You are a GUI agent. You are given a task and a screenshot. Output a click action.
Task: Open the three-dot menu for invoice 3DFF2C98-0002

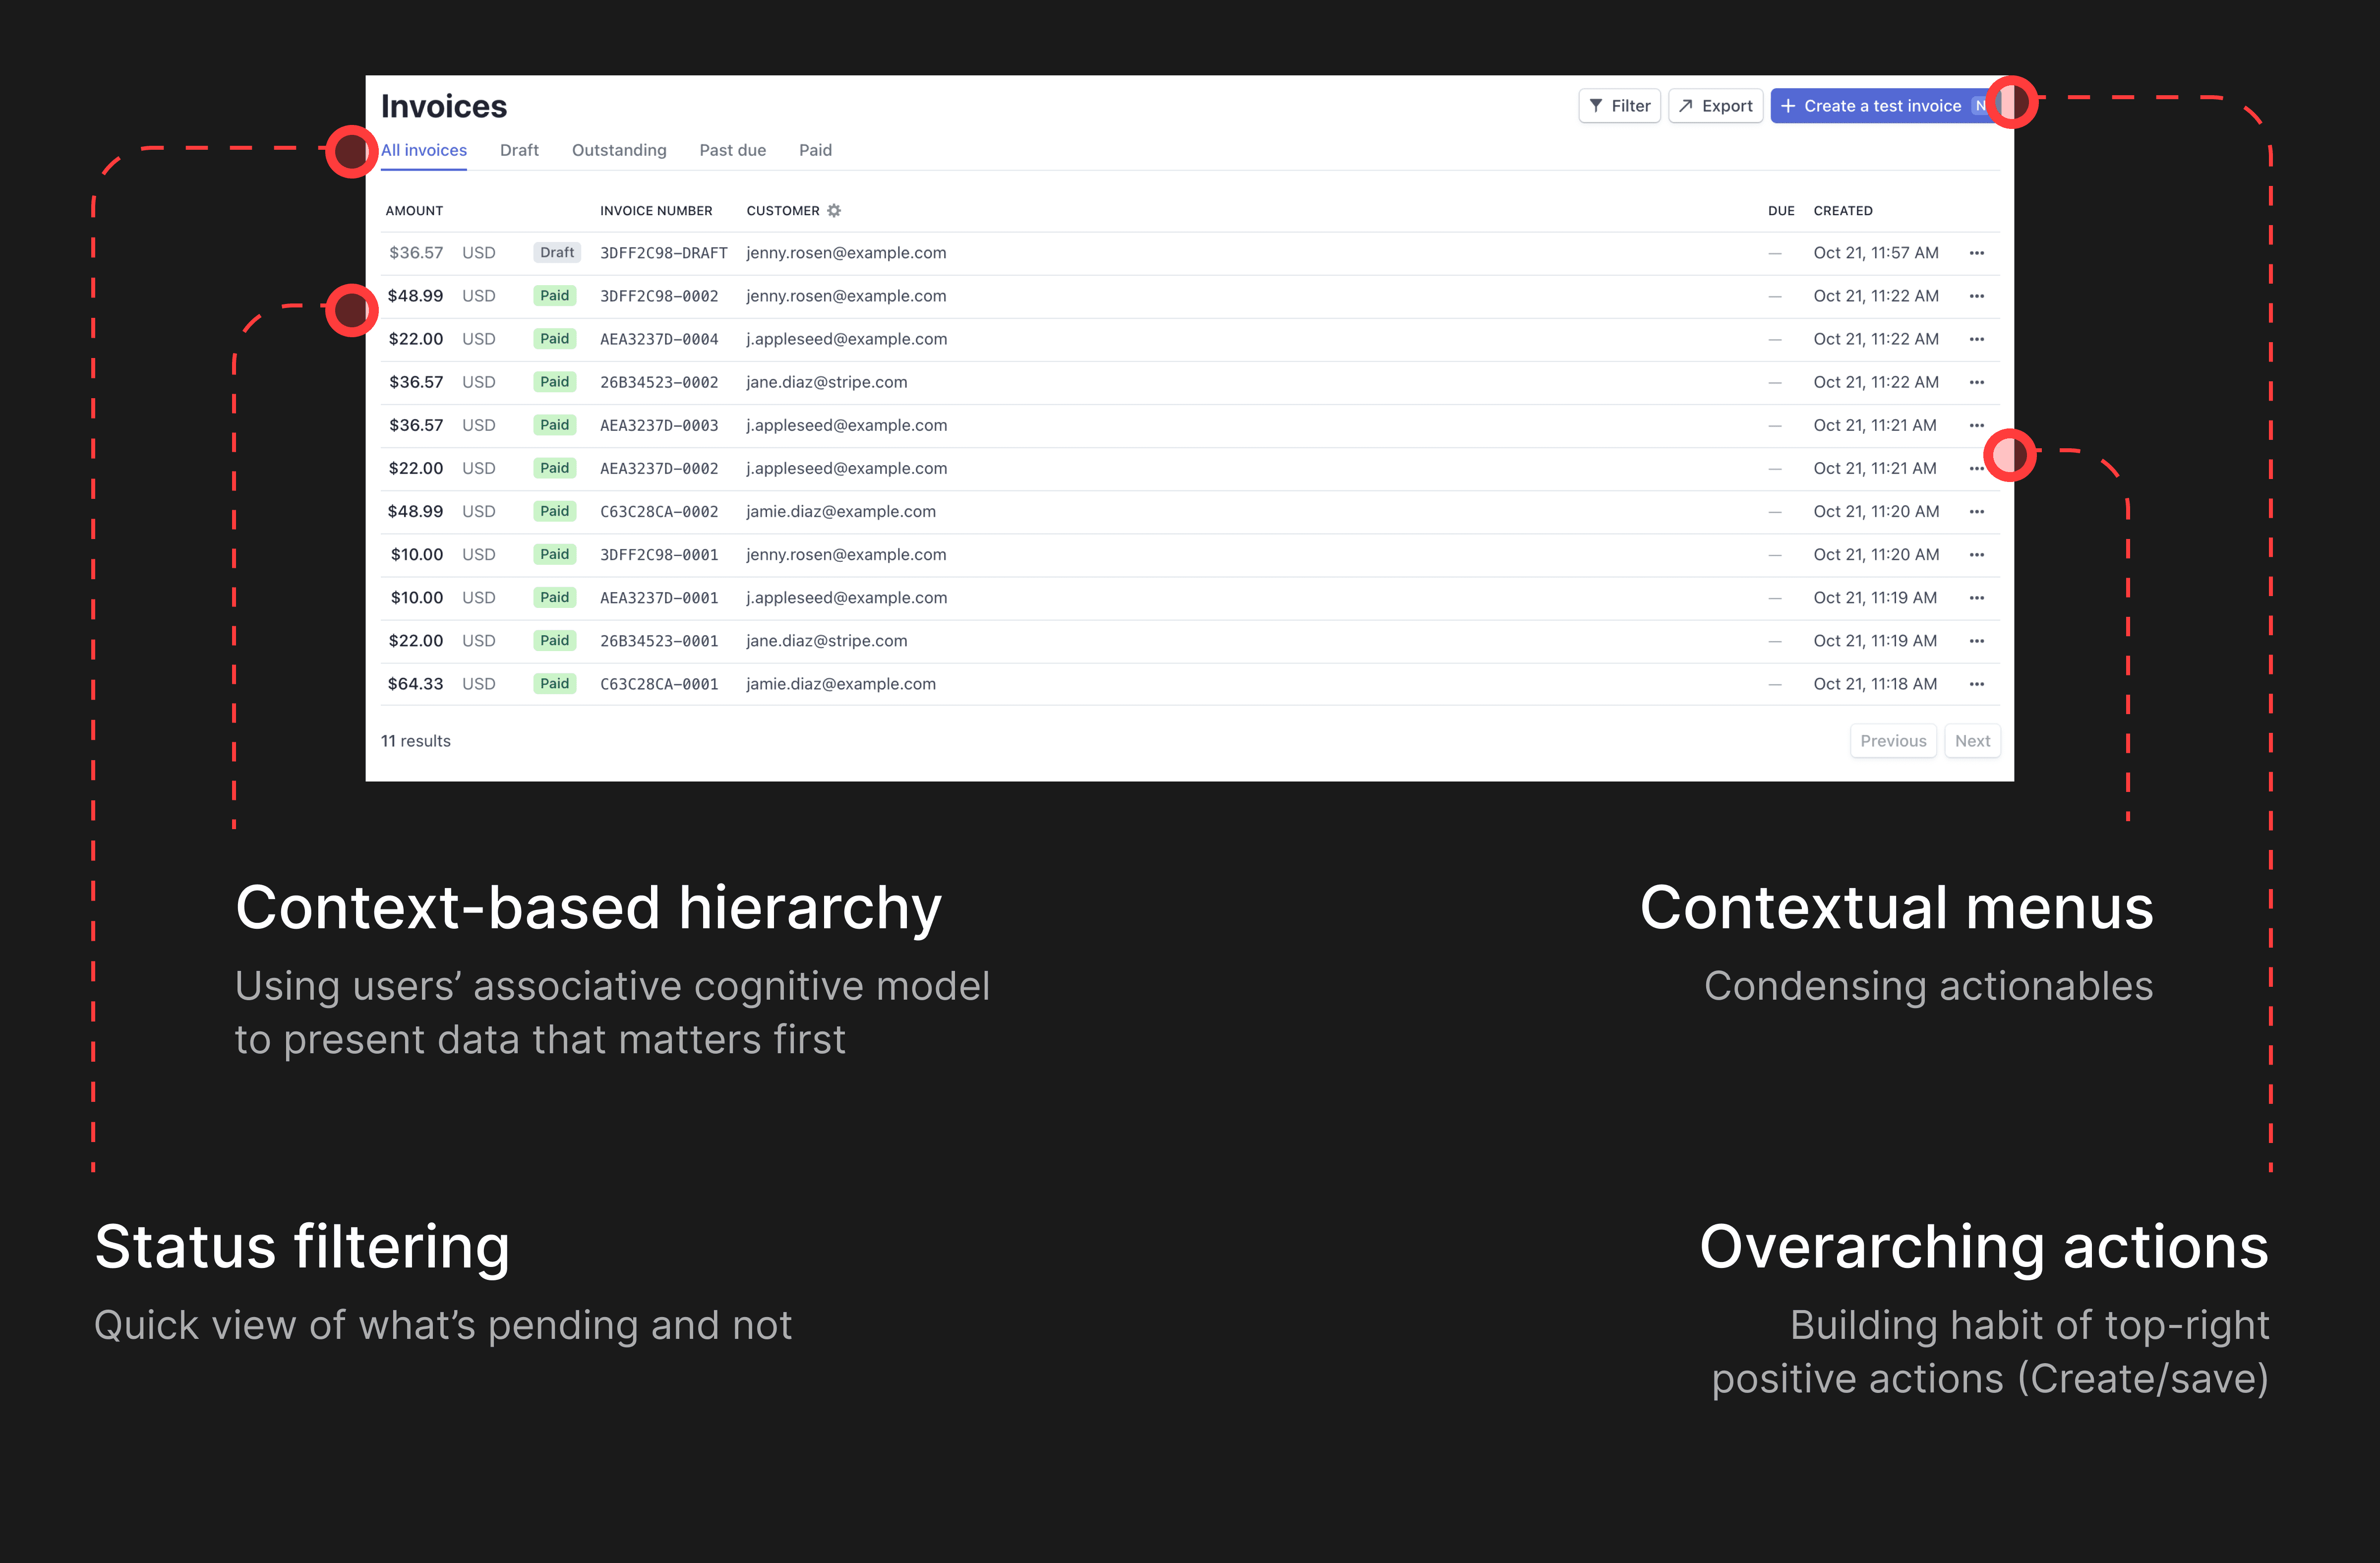[x=1976, y=296]
